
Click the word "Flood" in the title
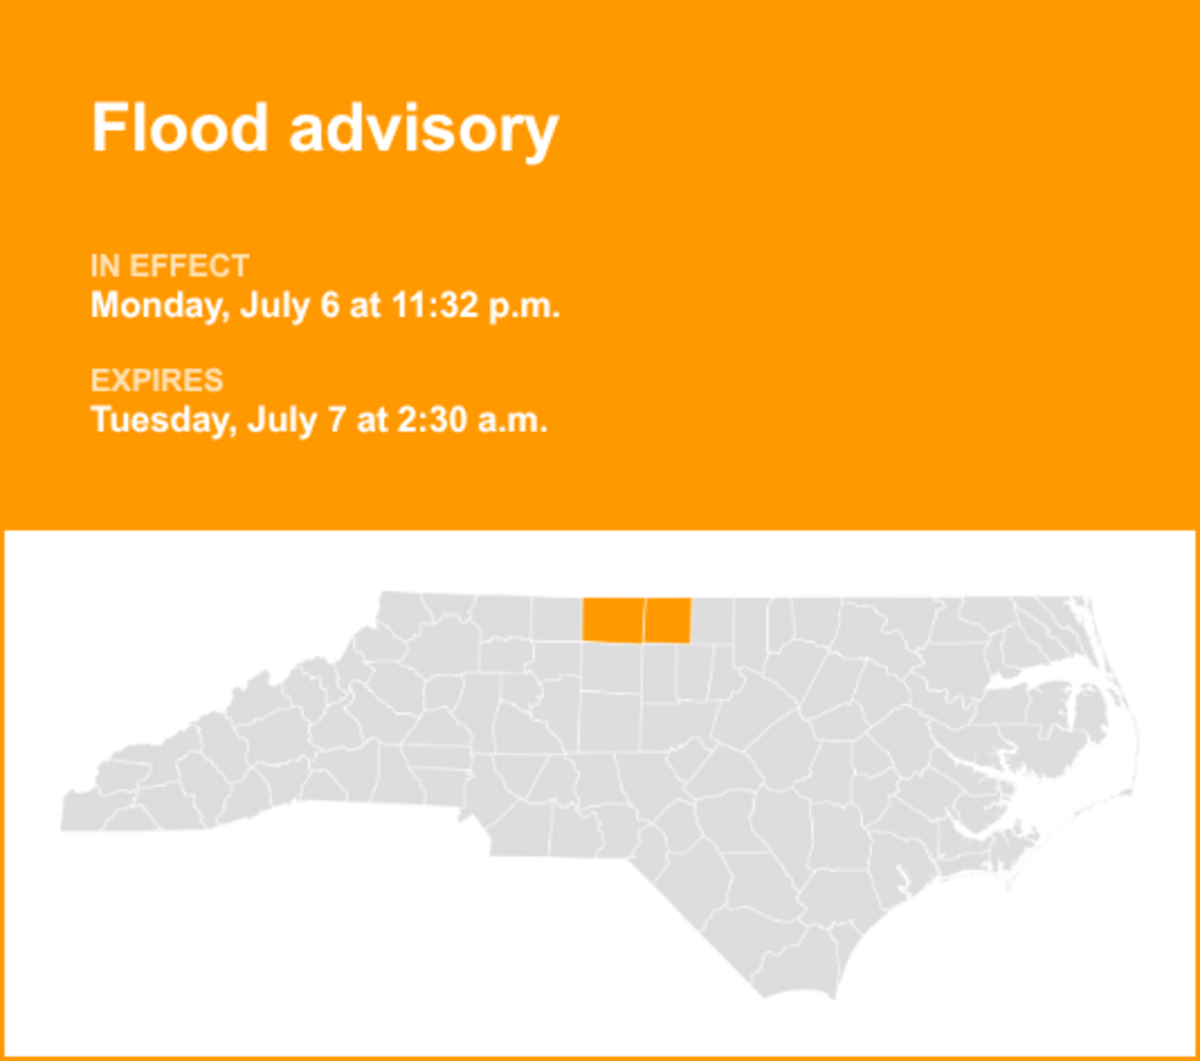tap(180, 129)
